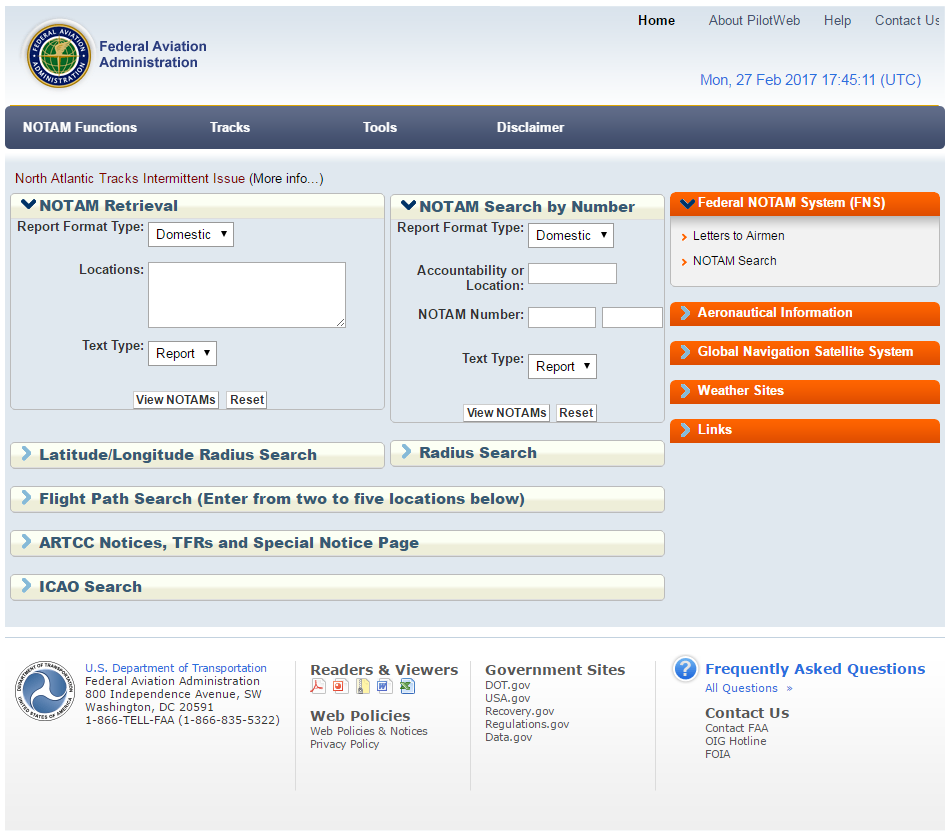Viewport: 951px width, 836px height.
Task: Collapse the NOTAM Search by Number panel
Action: tap(409, 206)
